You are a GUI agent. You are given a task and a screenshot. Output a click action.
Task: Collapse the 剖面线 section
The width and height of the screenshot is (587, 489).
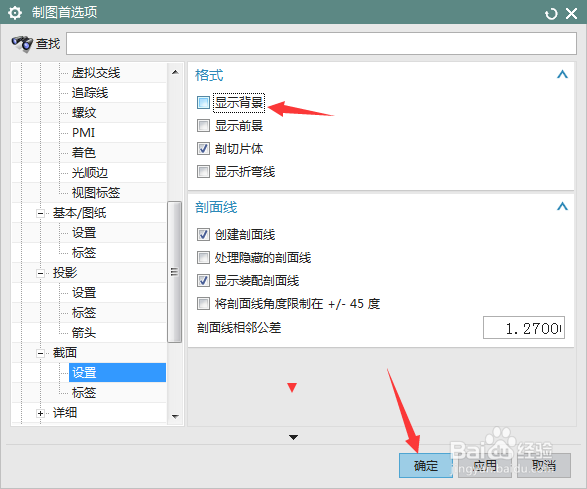click(562, 206)
